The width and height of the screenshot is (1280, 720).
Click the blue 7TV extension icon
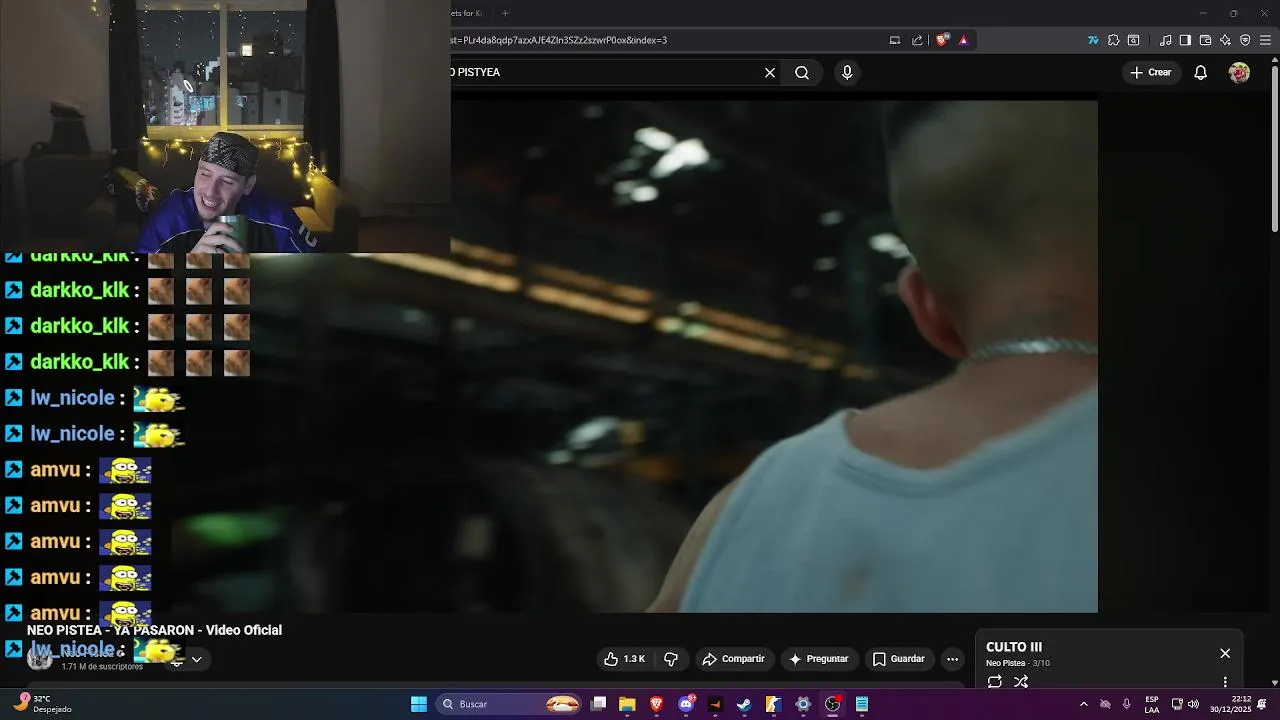coord(1093,40)
